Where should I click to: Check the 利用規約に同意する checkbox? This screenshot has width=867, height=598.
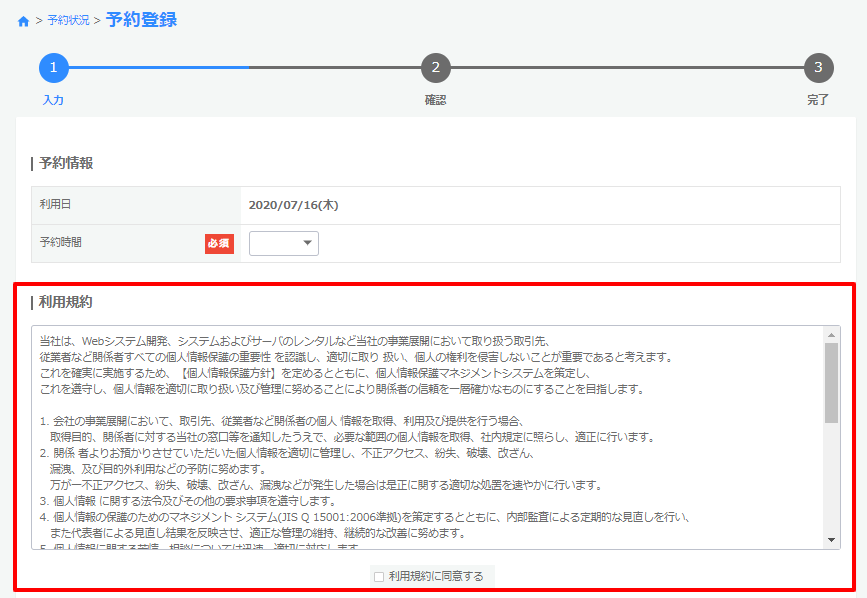(x=379, y=577)
